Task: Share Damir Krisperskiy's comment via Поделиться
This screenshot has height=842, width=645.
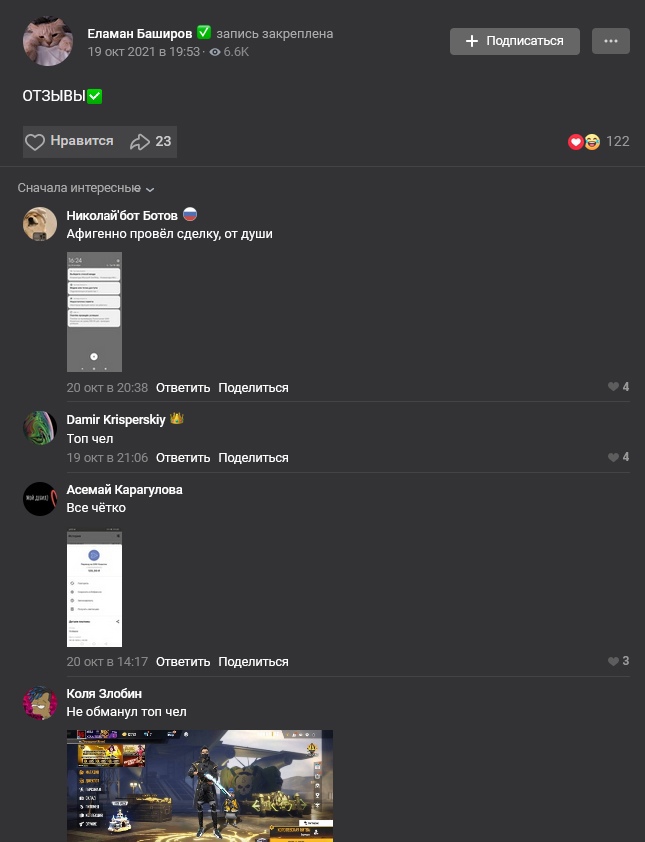Action: tap(253, 458)
